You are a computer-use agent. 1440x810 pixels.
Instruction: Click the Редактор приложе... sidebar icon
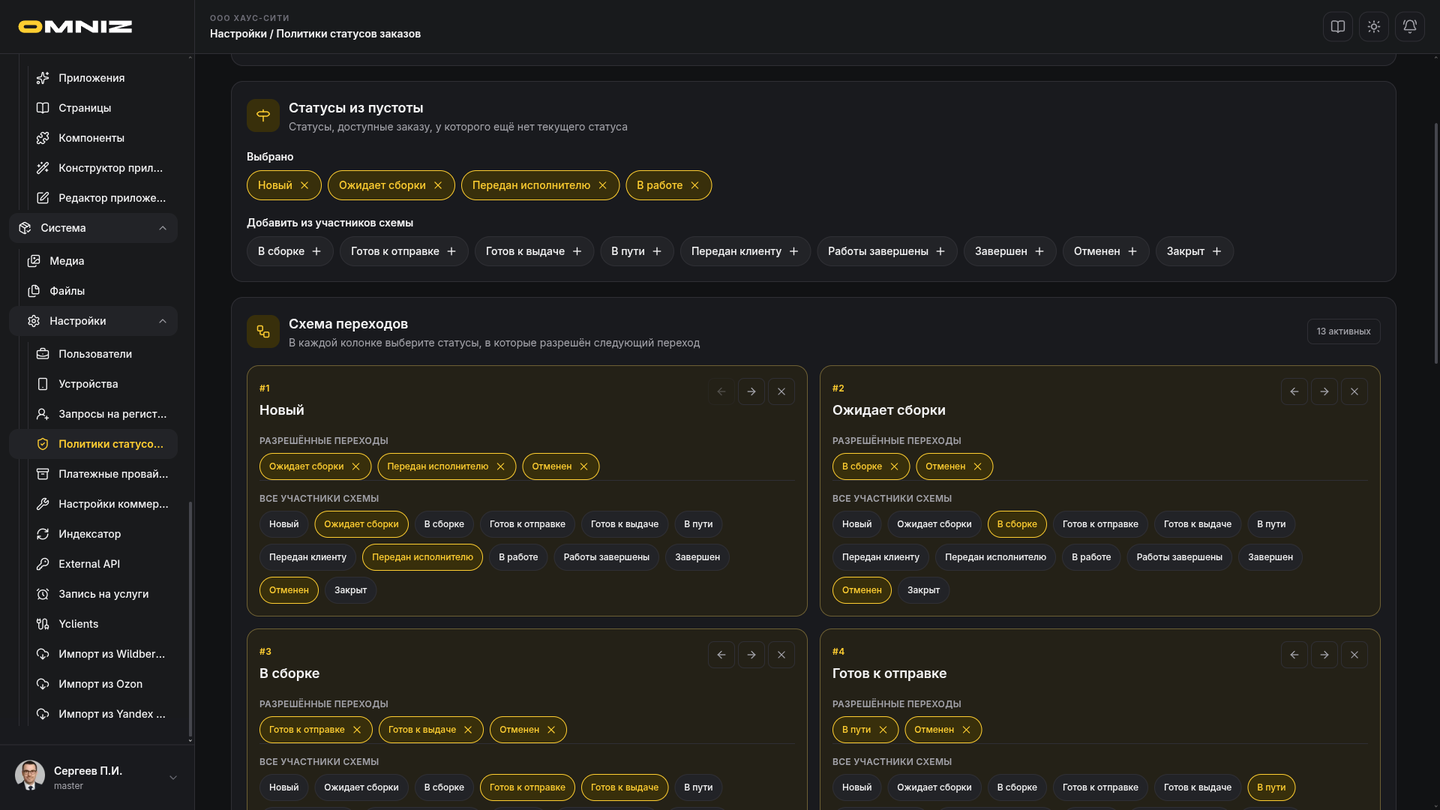pyautogui.click(x=43, y=198)
